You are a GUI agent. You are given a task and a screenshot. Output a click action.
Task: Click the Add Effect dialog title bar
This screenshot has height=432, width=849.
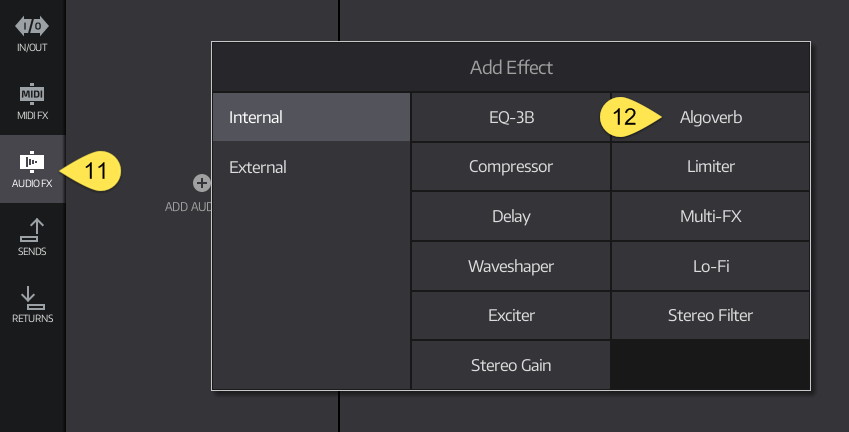[511, 68]
